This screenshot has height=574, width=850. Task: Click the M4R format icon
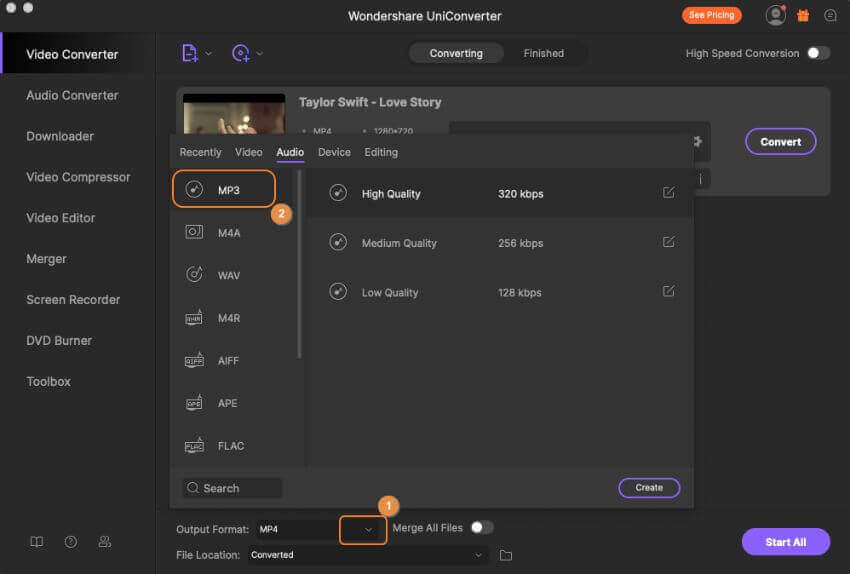tap(194, 317)
